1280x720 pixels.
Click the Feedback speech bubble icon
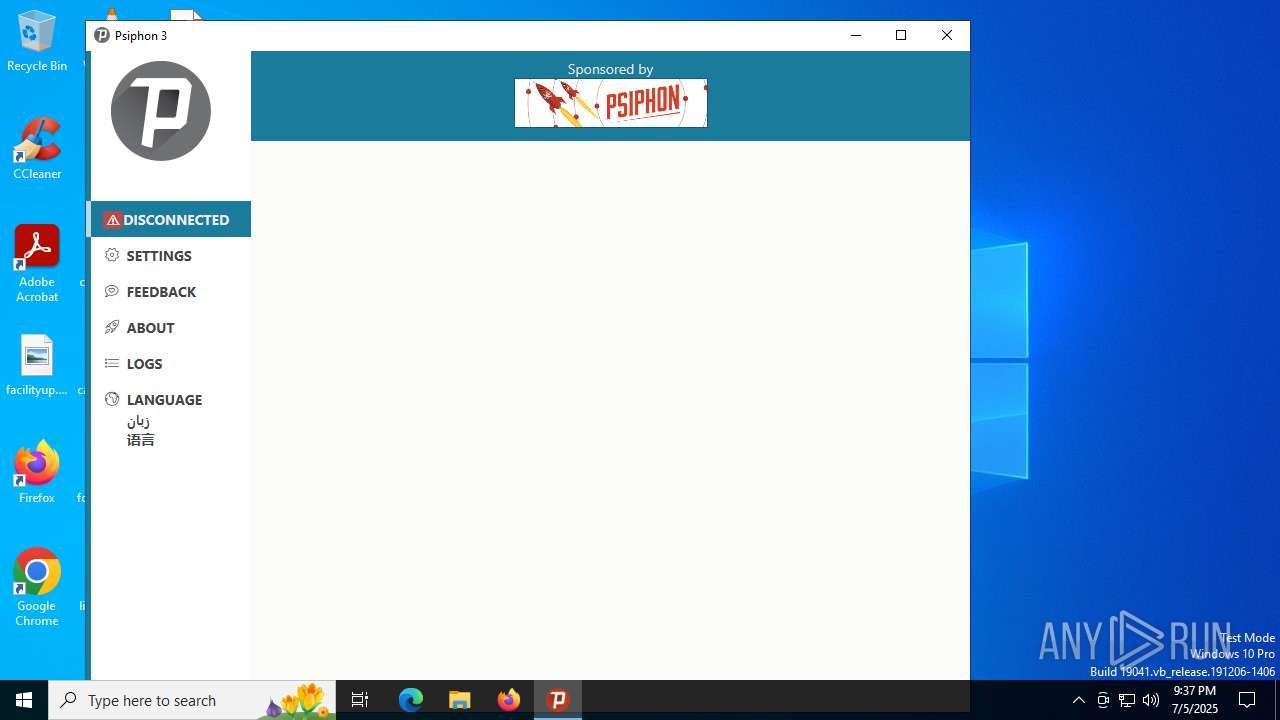point(112,291)
